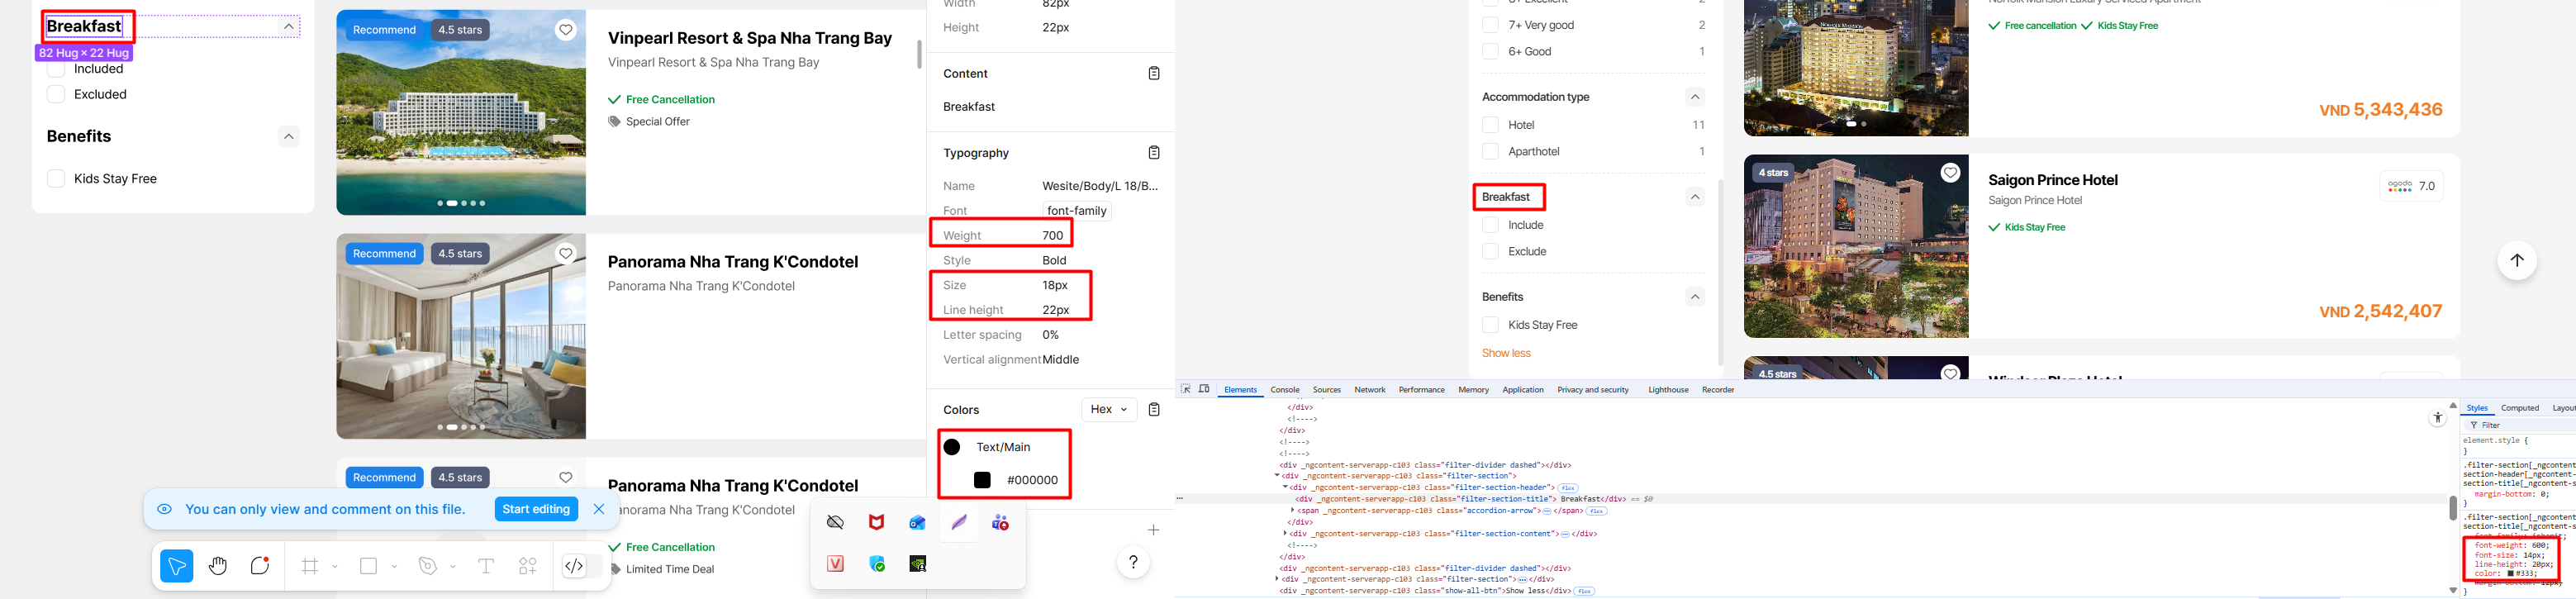Favorite the Vinpearl Resort card with the heart
The height and width of the screenshot is (599, 2576).
[566, 30]
